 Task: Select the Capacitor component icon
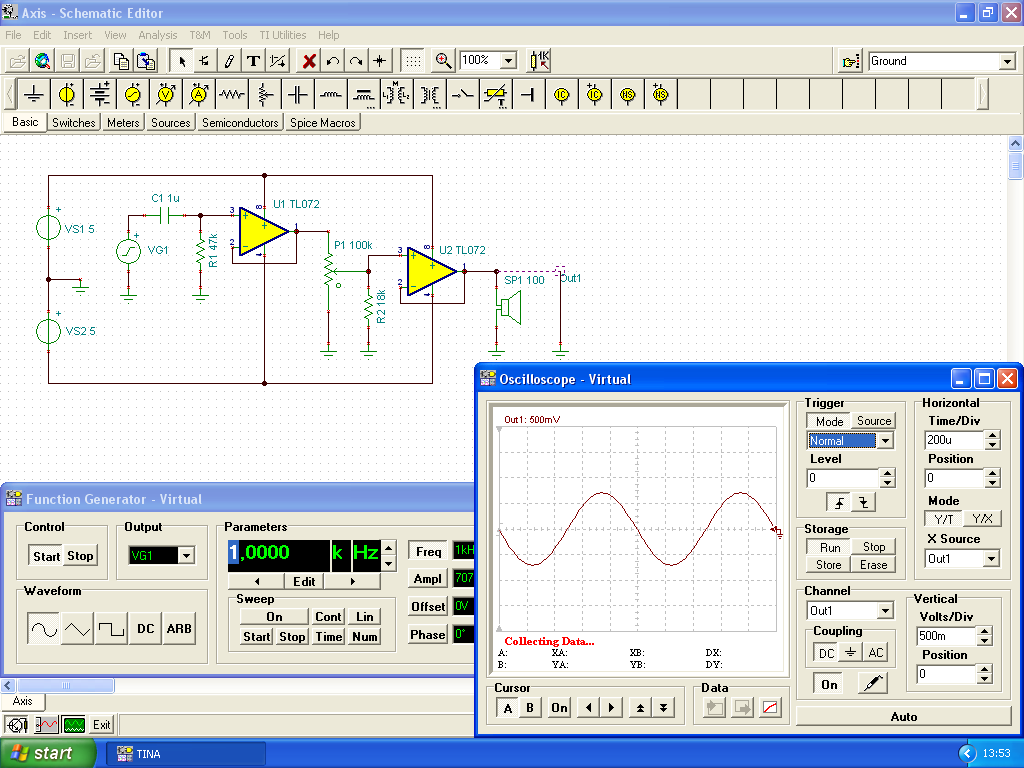click(298, 95)
